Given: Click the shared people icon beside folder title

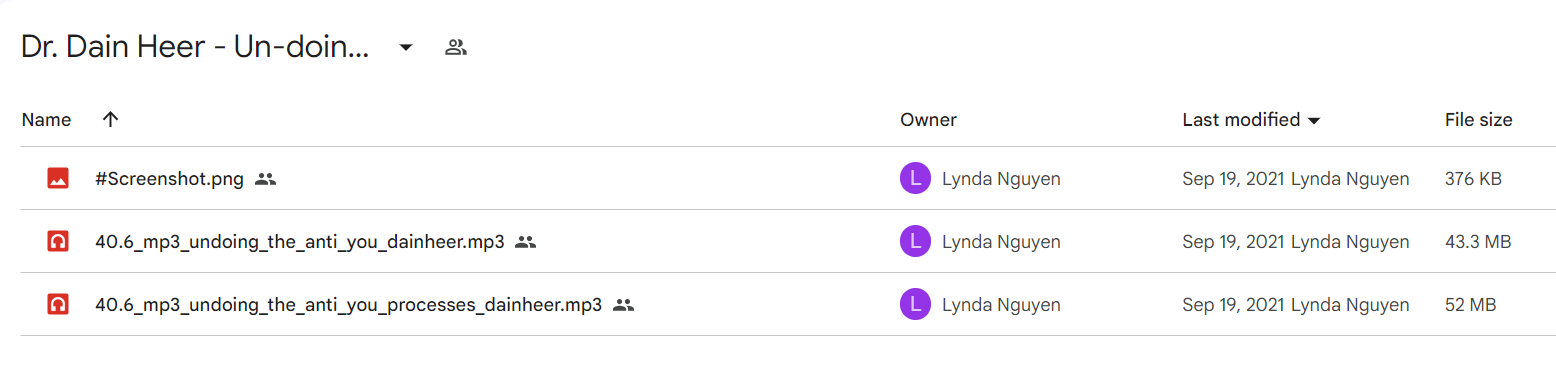Looking at the screenshot, I should [456, 47].
